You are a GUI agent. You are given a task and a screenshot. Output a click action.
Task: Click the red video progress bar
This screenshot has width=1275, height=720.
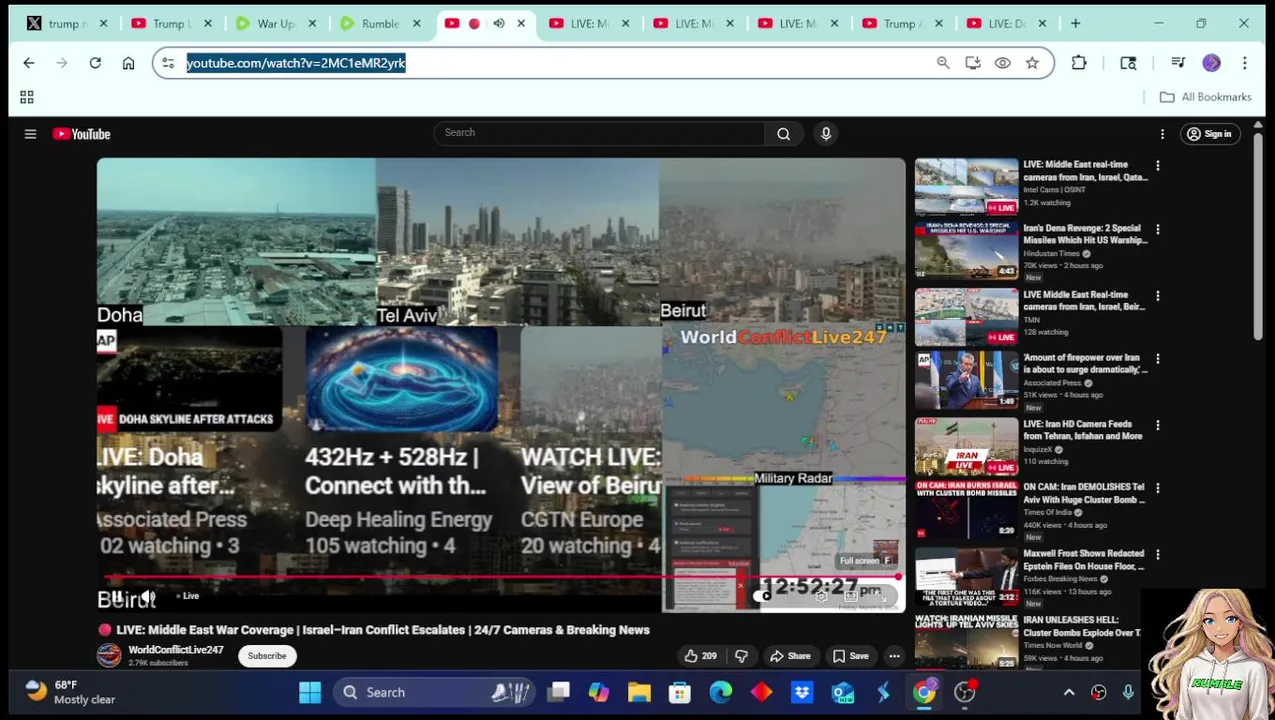click(x=500, y=578)
